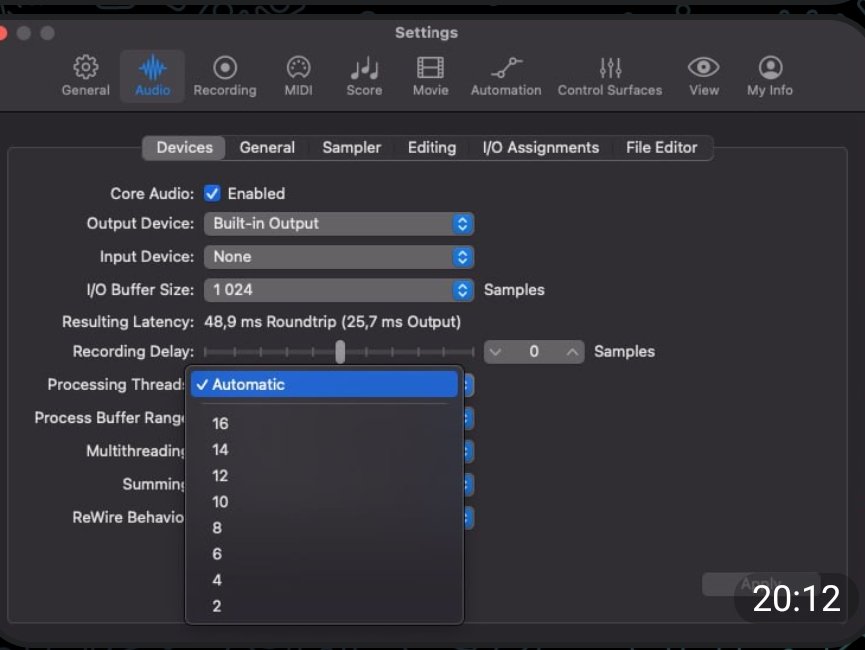
Task: Switch to the Editing tab
Action: click(432, 147)
